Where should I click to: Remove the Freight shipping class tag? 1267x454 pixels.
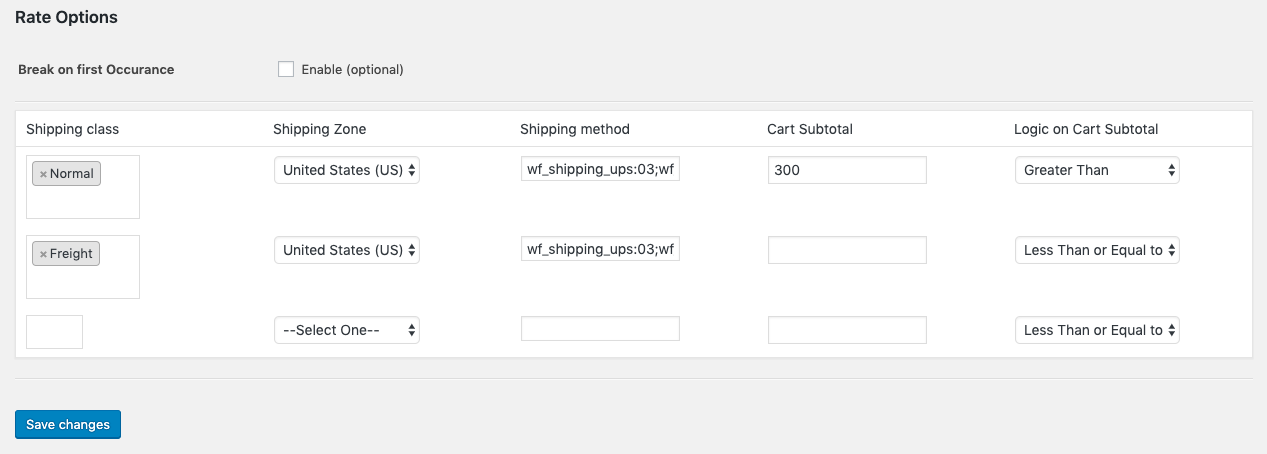coord(43,254)
